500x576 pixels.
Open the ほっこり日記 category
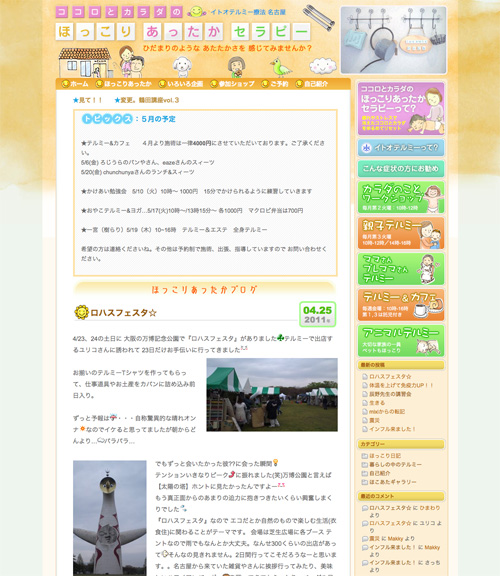(x=385, y=456)
